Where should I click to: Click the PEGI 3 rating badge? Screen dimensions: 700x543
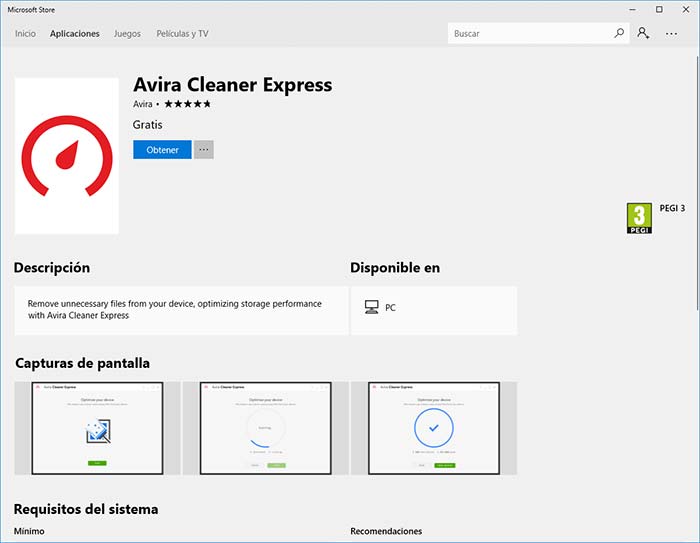pyautogui.click(x=639, y=218)
